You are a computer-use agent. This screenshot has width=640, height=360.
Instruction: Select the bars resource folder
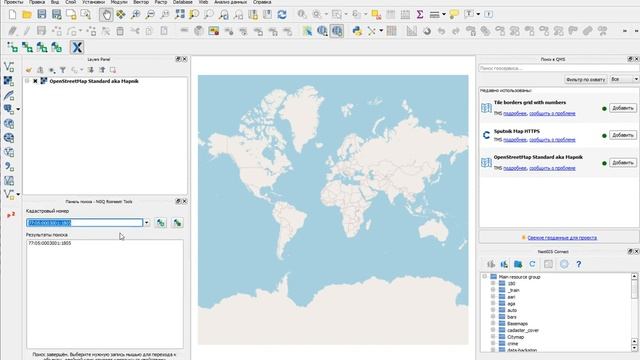(x=512, y=317)
